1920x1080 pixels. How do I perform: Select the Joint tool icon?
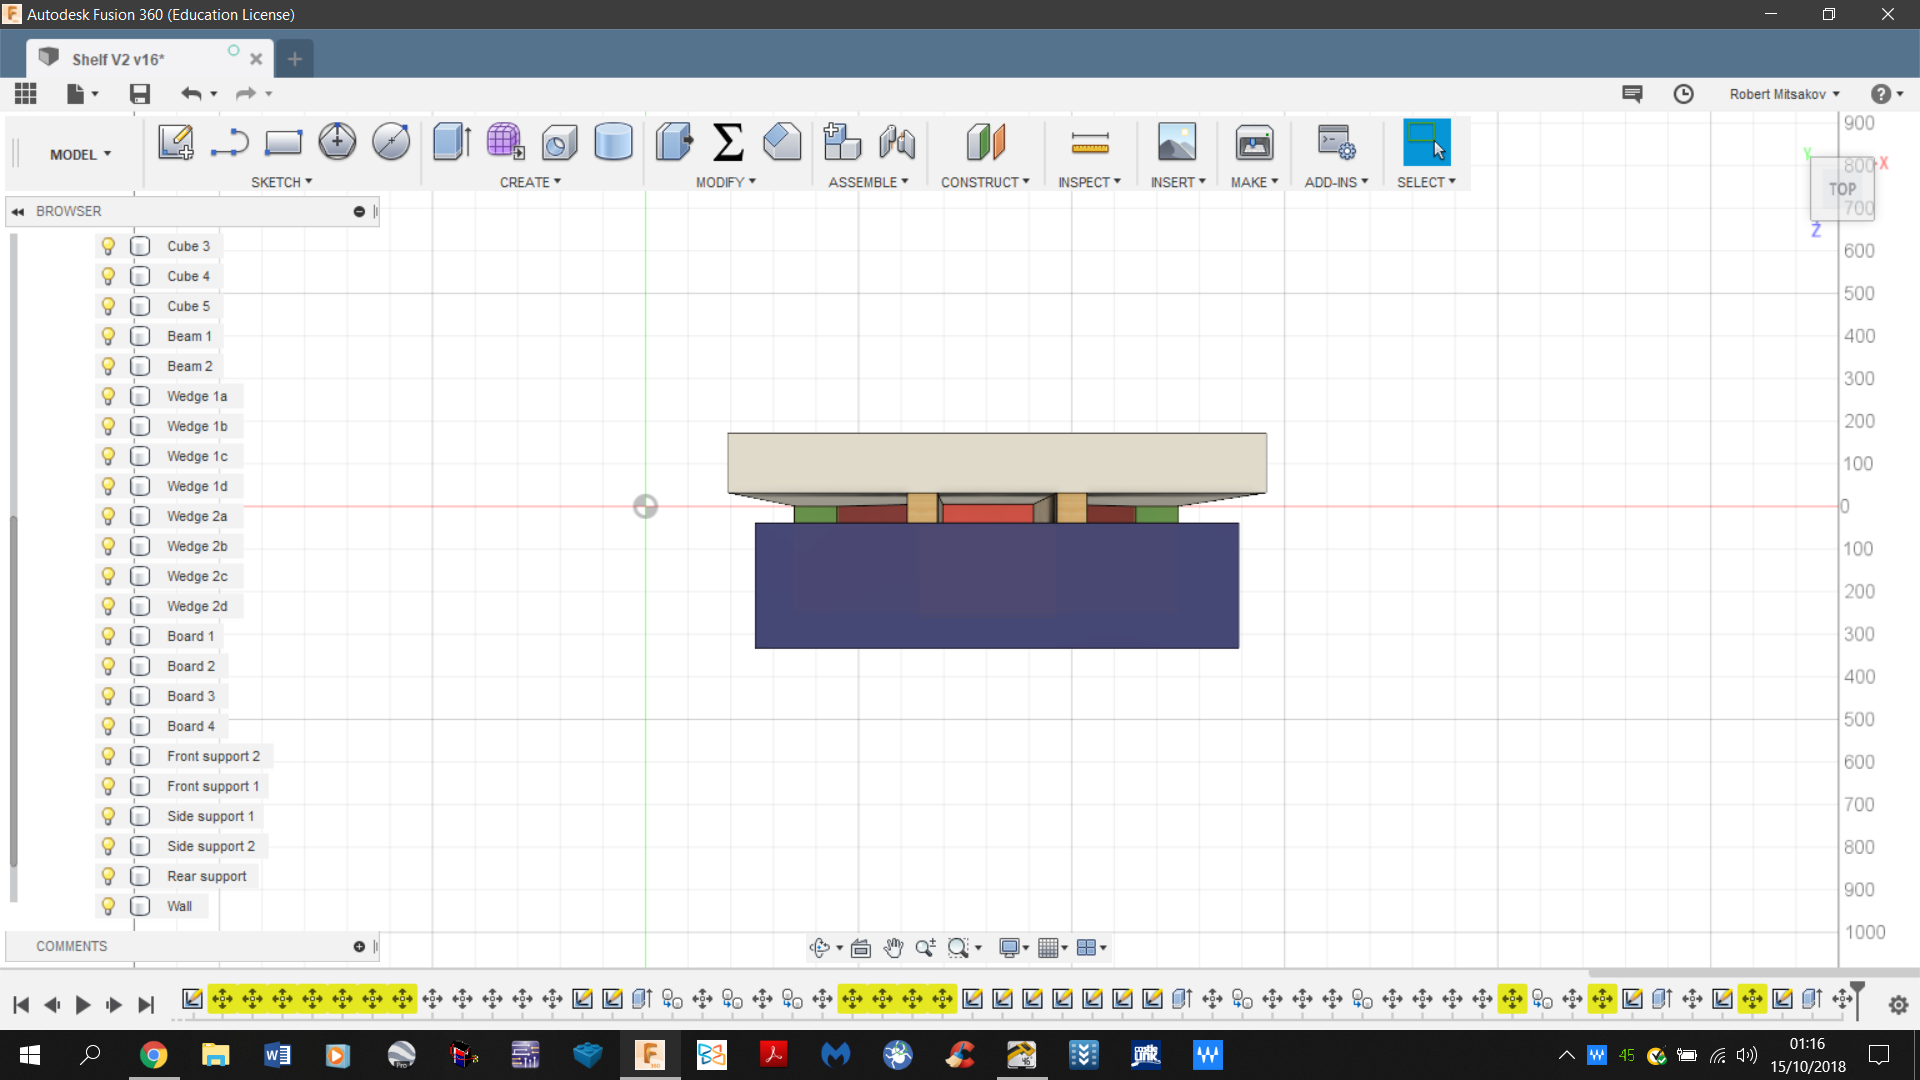[x=897, y=142]
